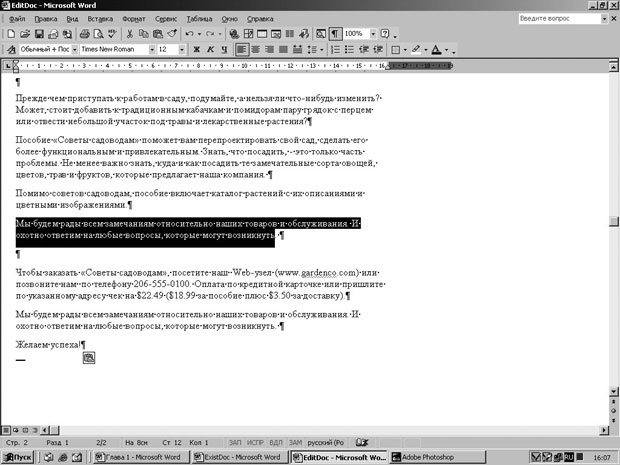This screenshot has width=620, height=465.
Task: Align the paragraph to the right
Action: pos(270,50)
